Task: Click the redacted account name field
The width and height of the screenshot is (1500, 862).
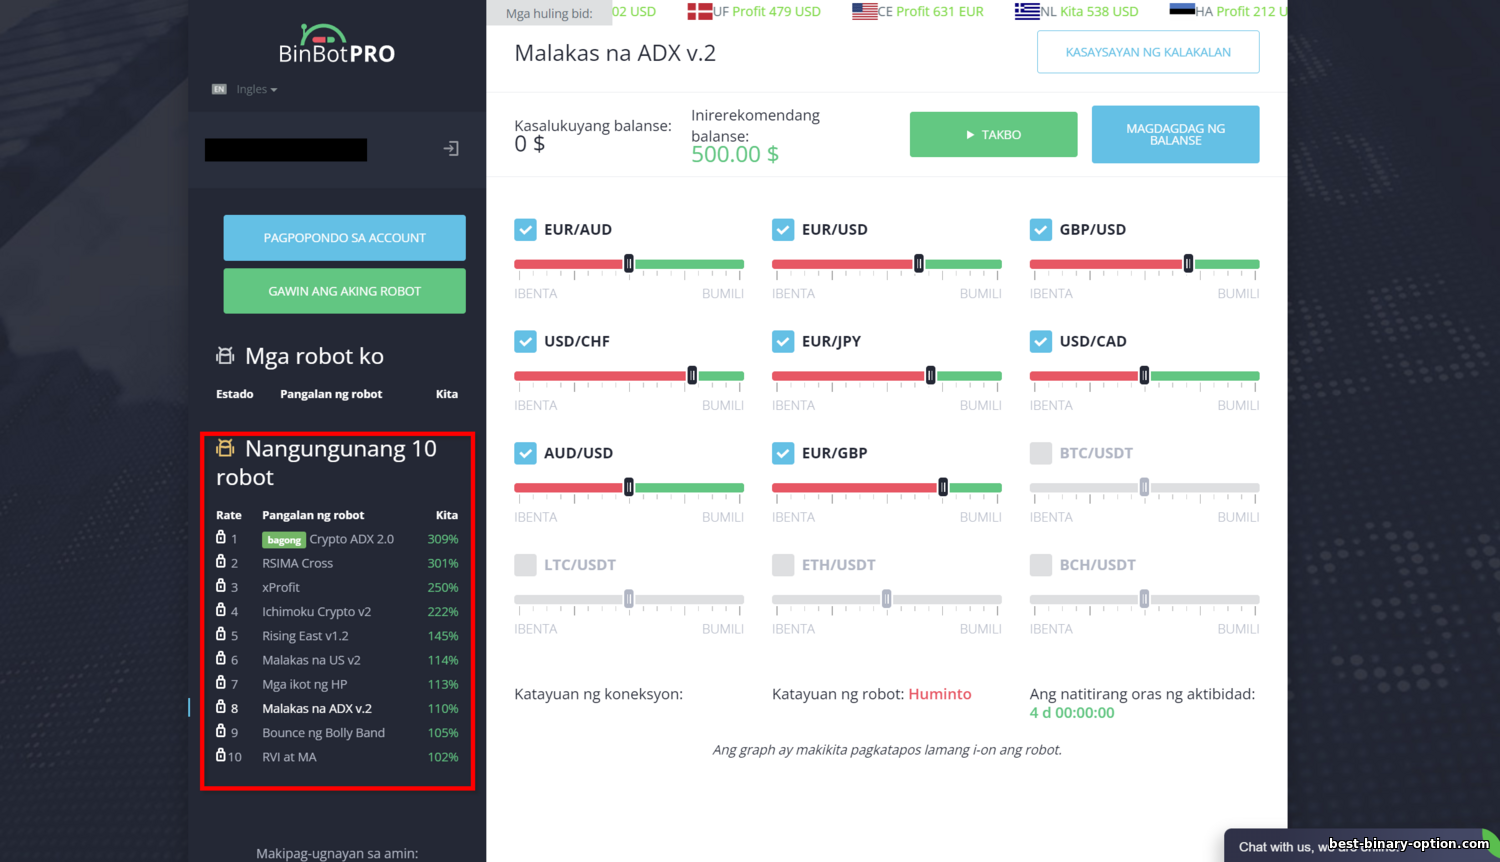Action: [286, 150]
